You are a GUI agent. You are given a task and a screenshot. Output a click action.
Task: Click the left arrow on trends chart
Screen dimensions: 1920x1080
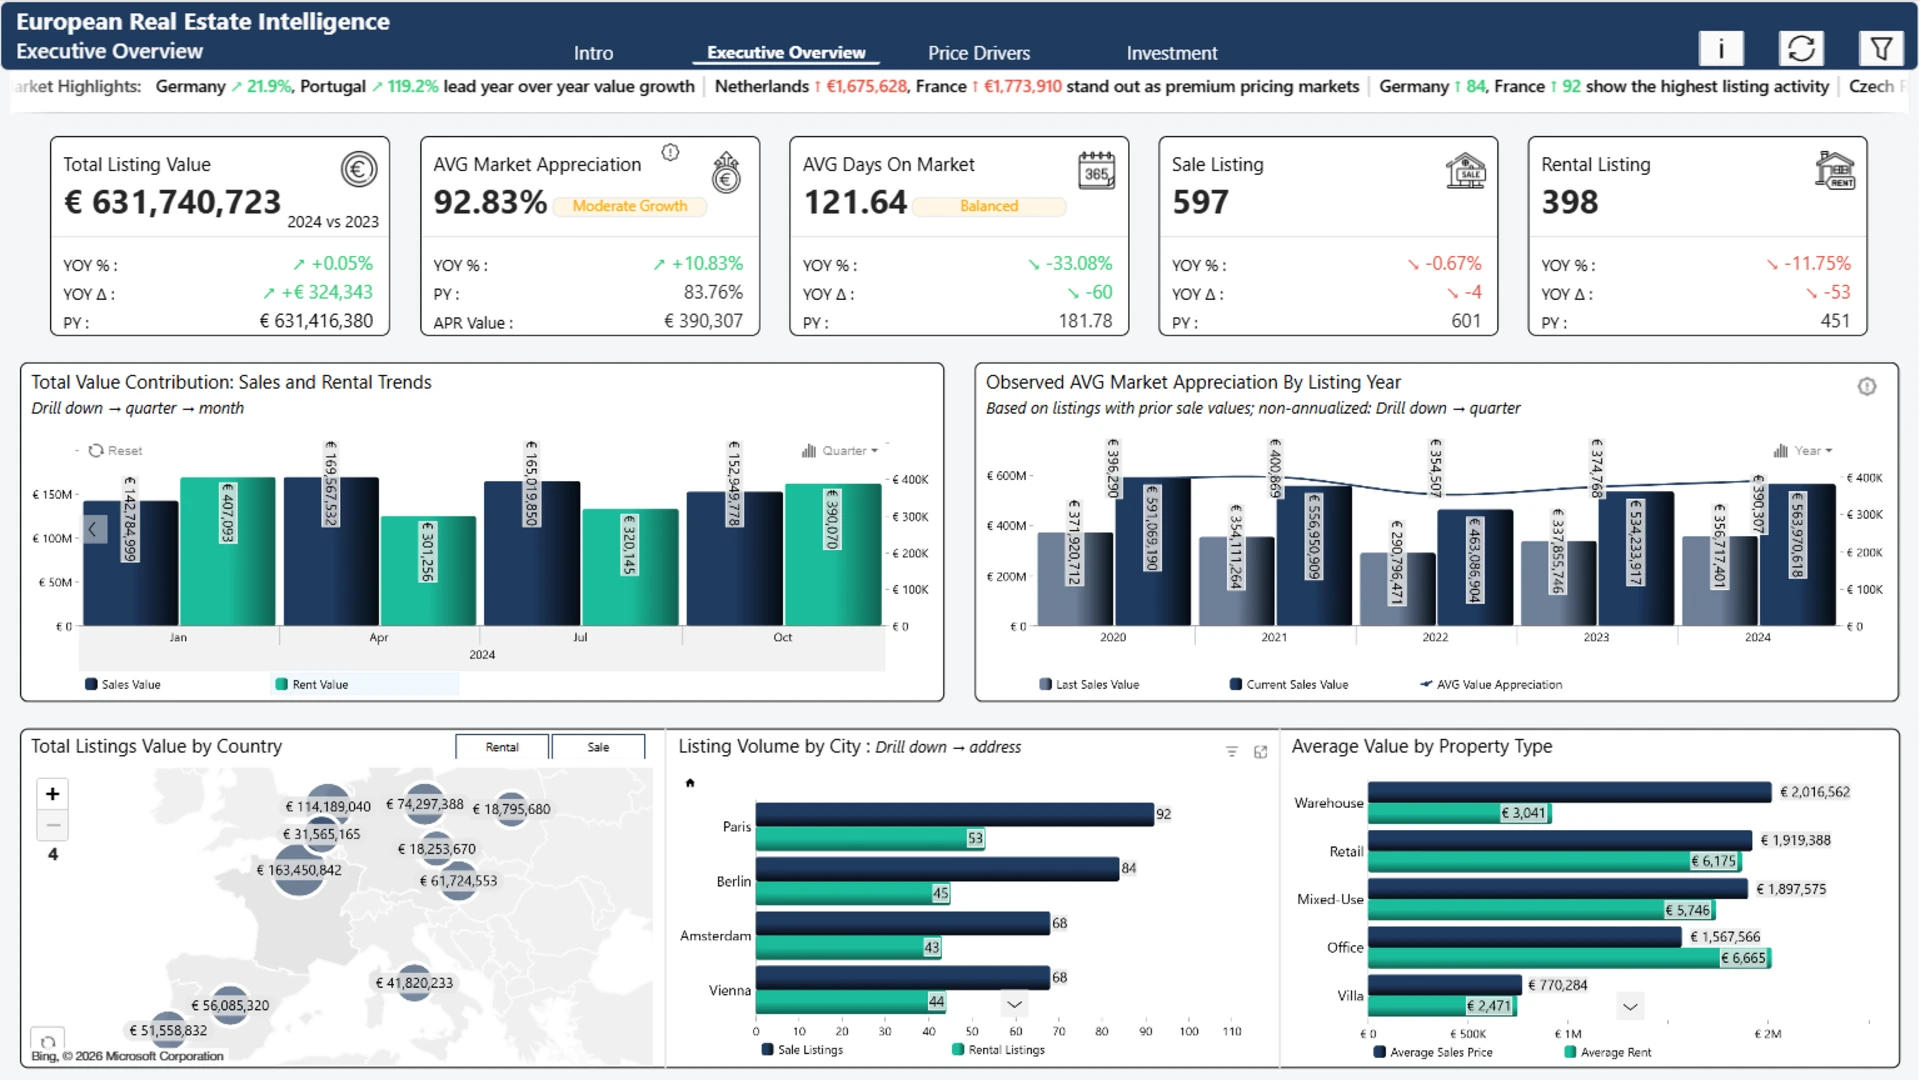(x=93, y=529)
